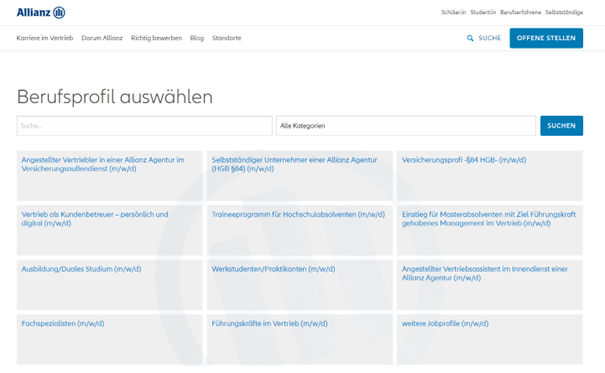Focus the Suche text input field
Screen dimensions: 605x373
pyautogui.click(x=144, y=126)
